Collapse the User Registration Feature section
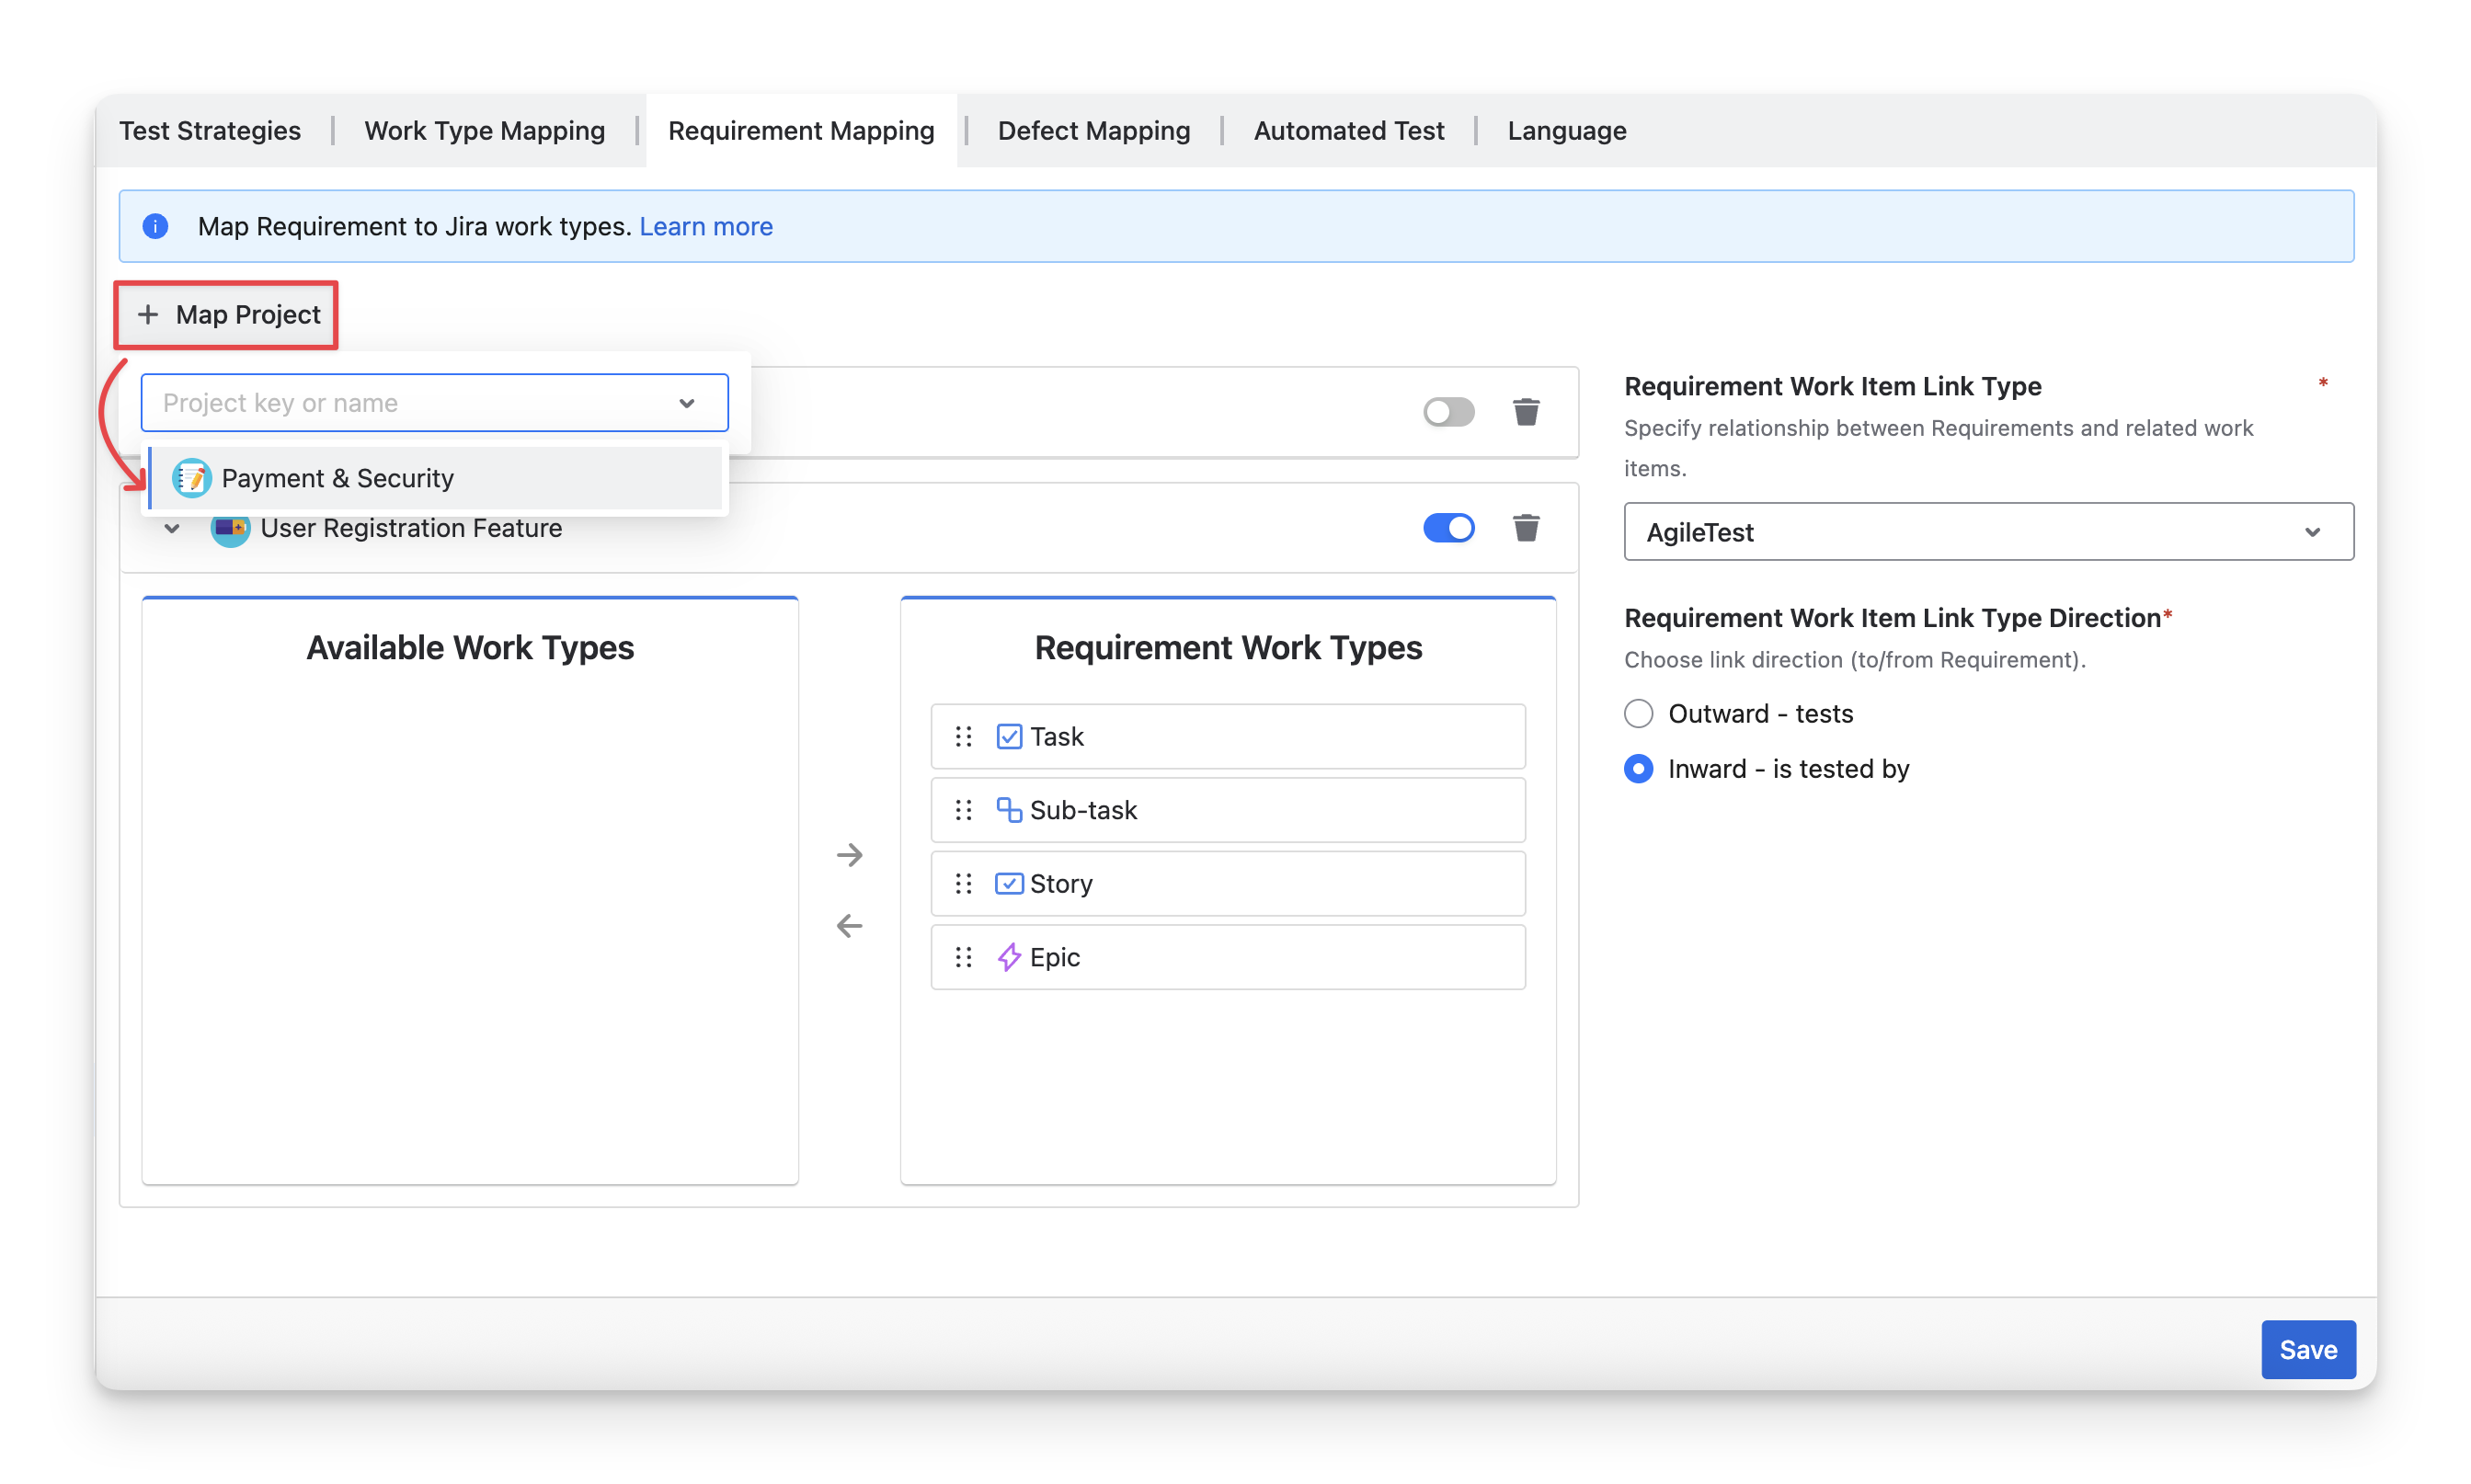Image resolution: width=2471 pixels, height=1484 pixels. pyautogui.click(x=172, y=528)
